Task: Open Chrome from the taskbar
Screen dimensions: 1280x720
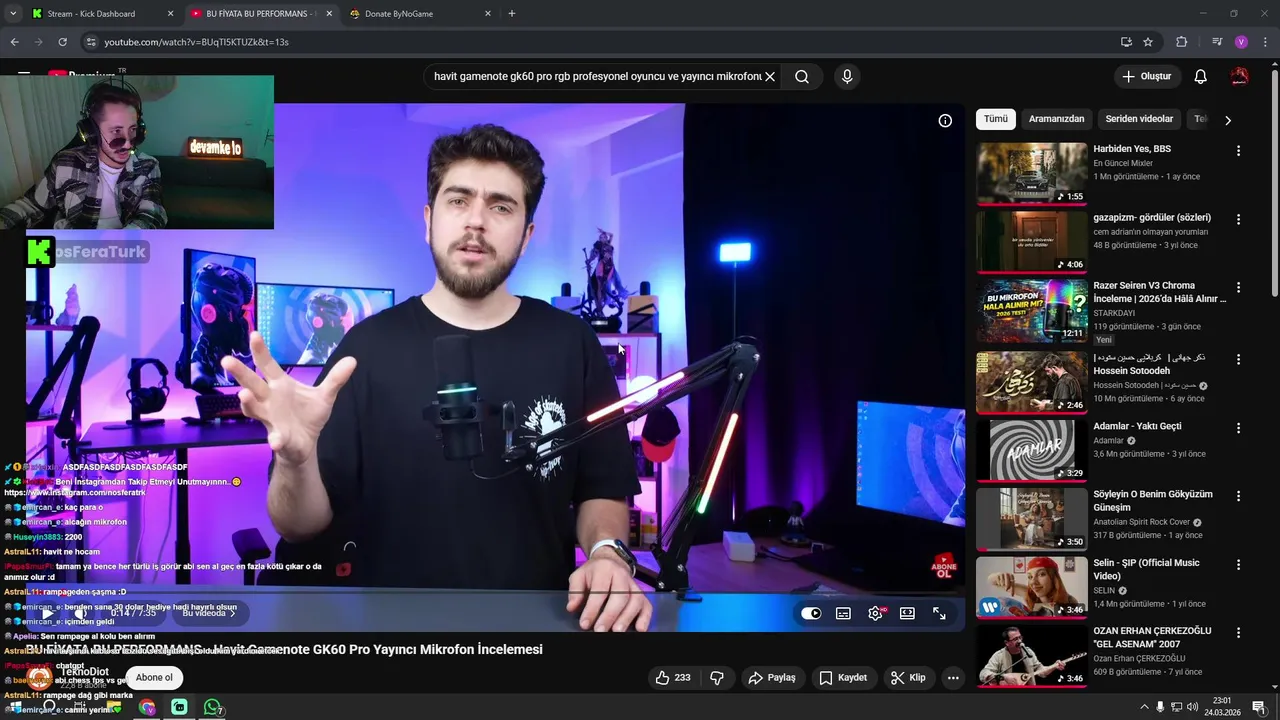Action: 147,707
